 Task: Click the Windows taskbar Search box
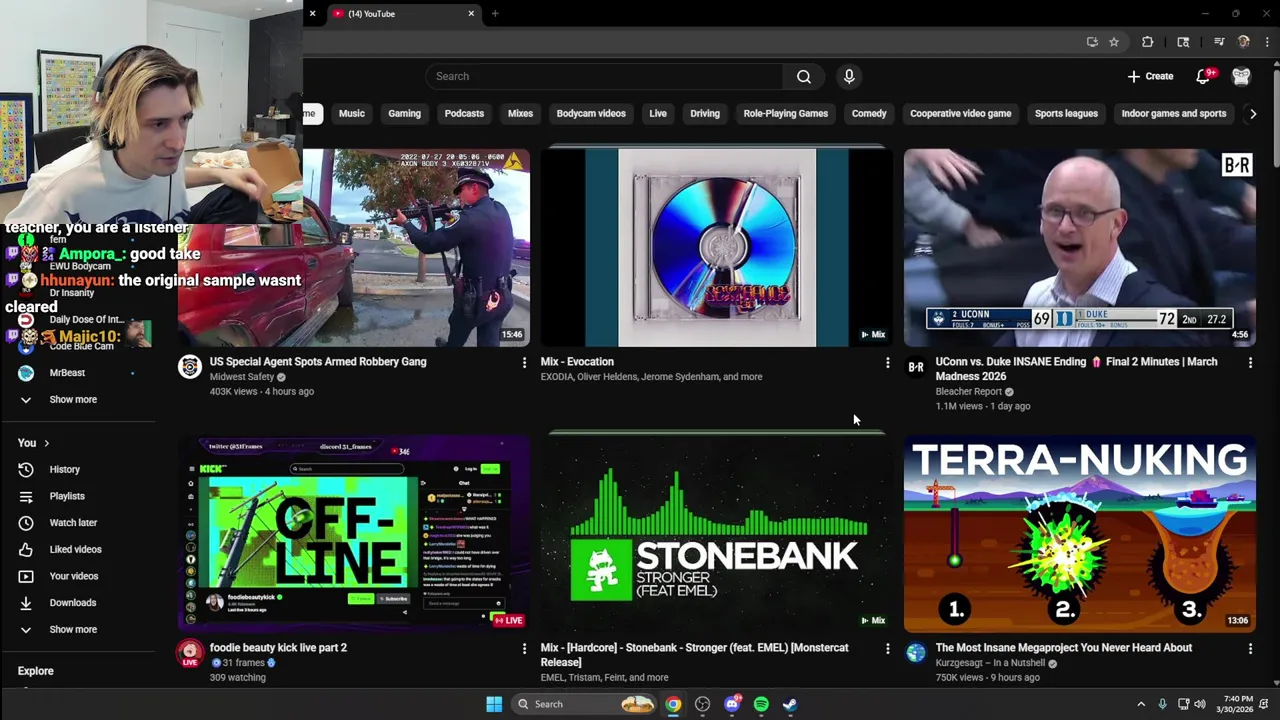click(x=585, y=704)
